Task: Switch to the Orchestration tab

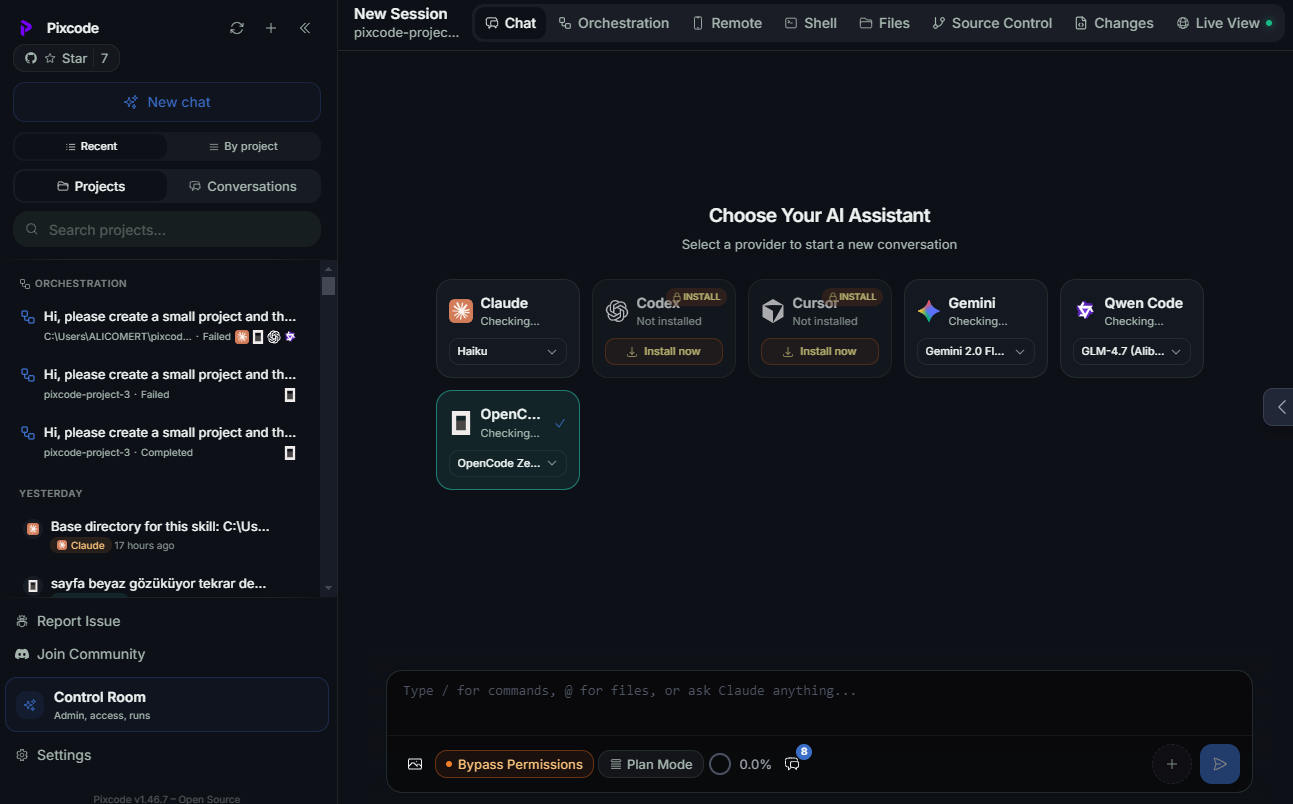Action: click(613, 23)
